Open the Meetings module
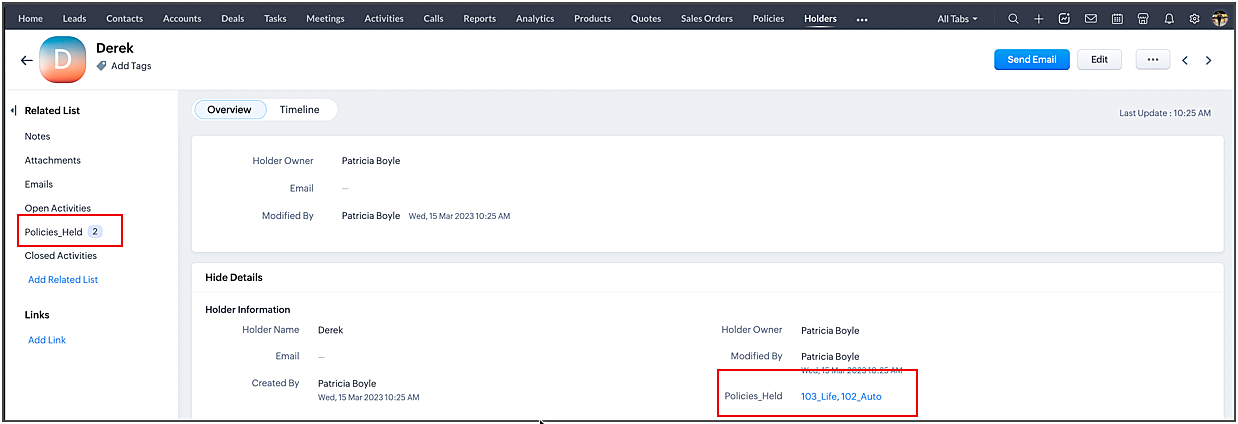 tap(326, 19)
